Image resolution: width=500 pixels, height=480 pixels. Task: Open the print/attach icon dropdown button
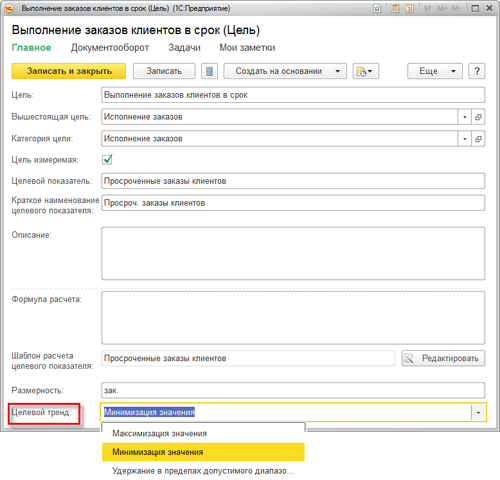366,71
